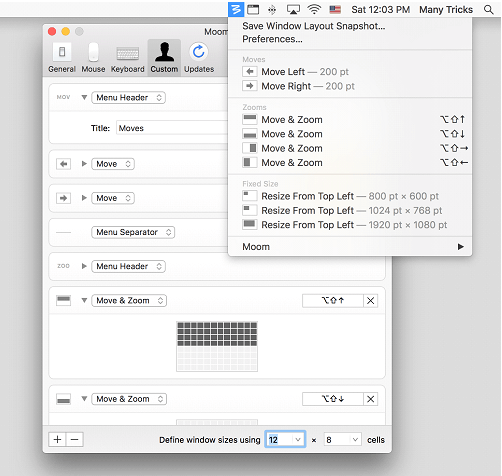The width and height of the screenshot is (502, 476).
Task: Open the Updates preferences icon
Action: click(199, 58)
